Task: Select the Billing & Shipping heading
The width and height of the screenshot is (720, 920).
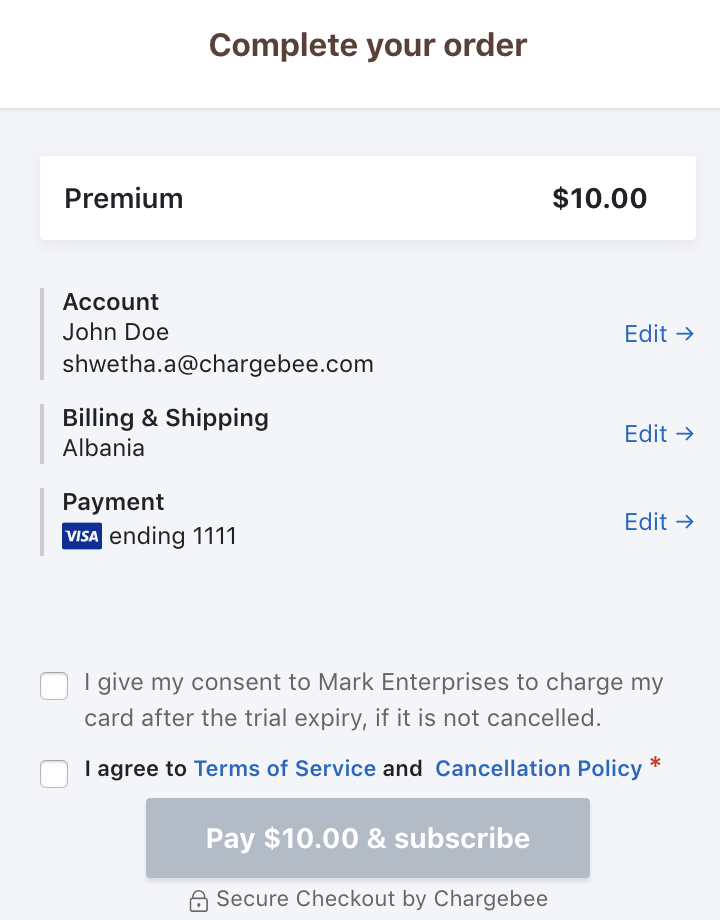Action: pyautogui.click(x=166, y=418)
